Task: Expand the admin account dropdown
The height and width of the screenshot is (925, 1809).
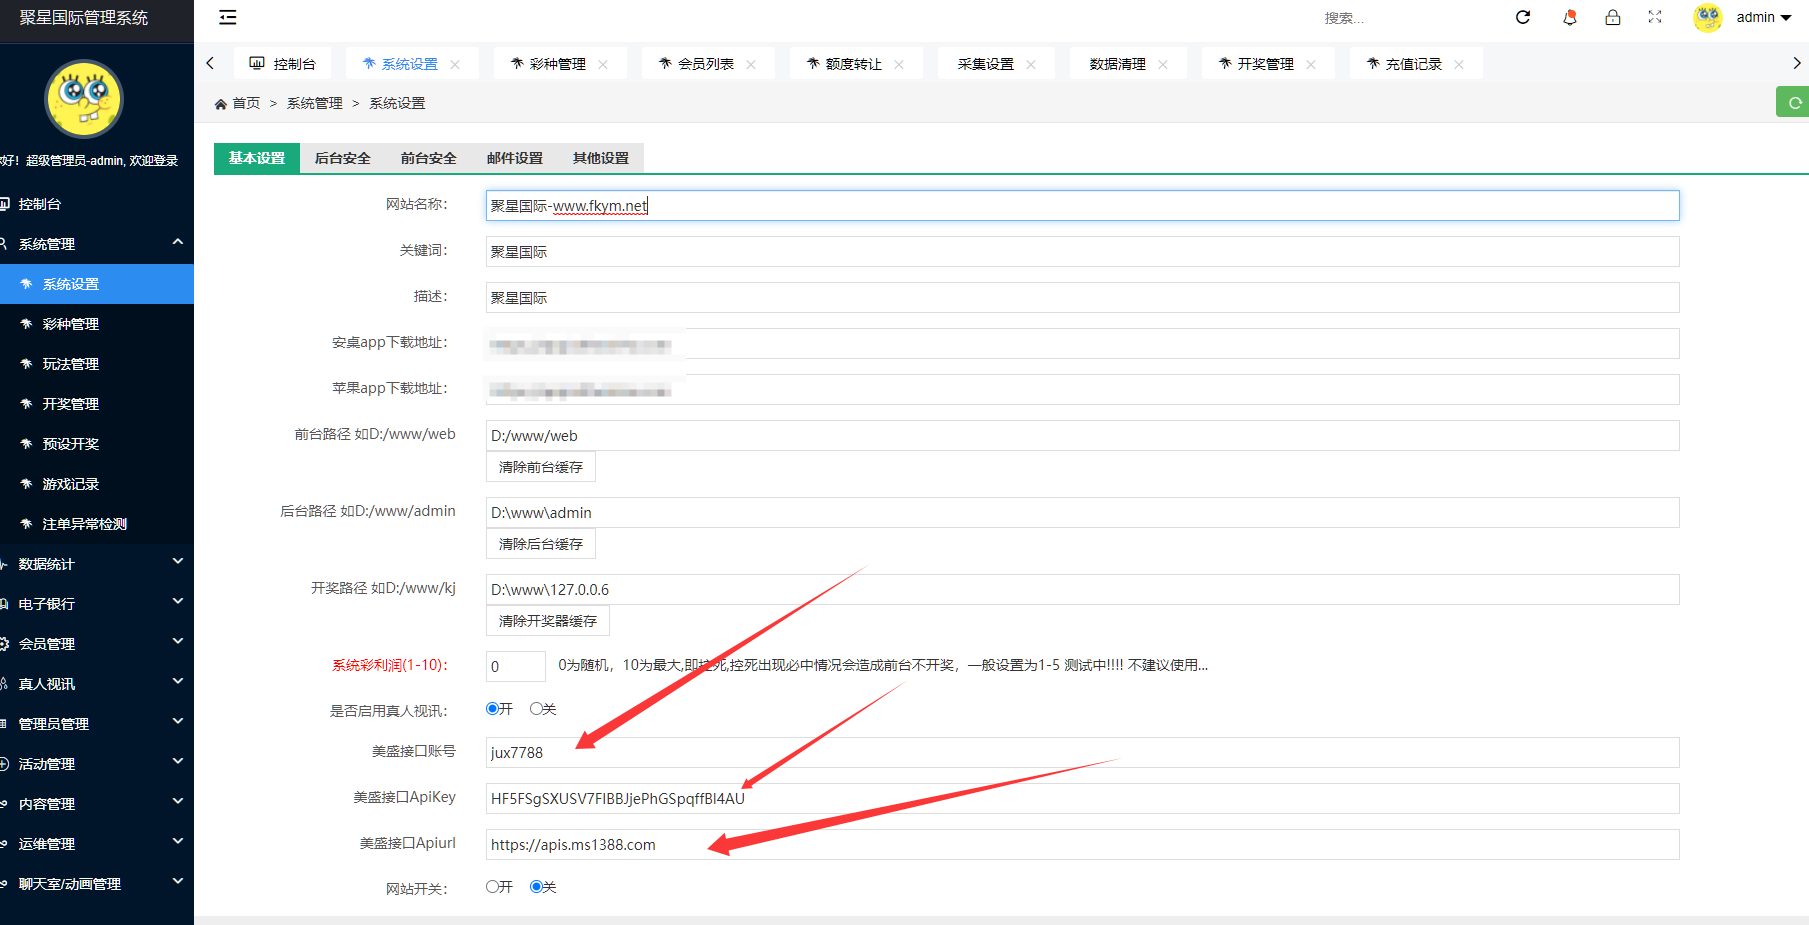Action: tap(1760, 17)
